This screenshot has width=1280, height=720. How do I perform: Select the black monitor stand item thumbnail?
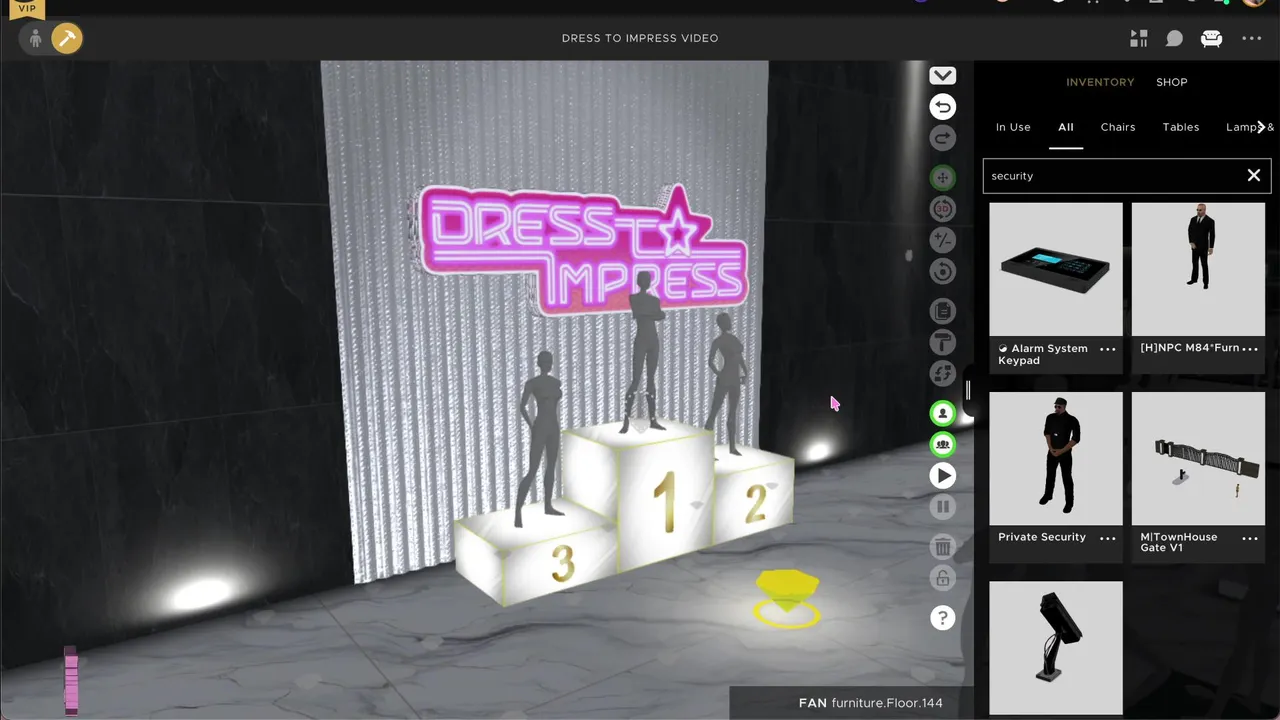(x=1056, y=647)
